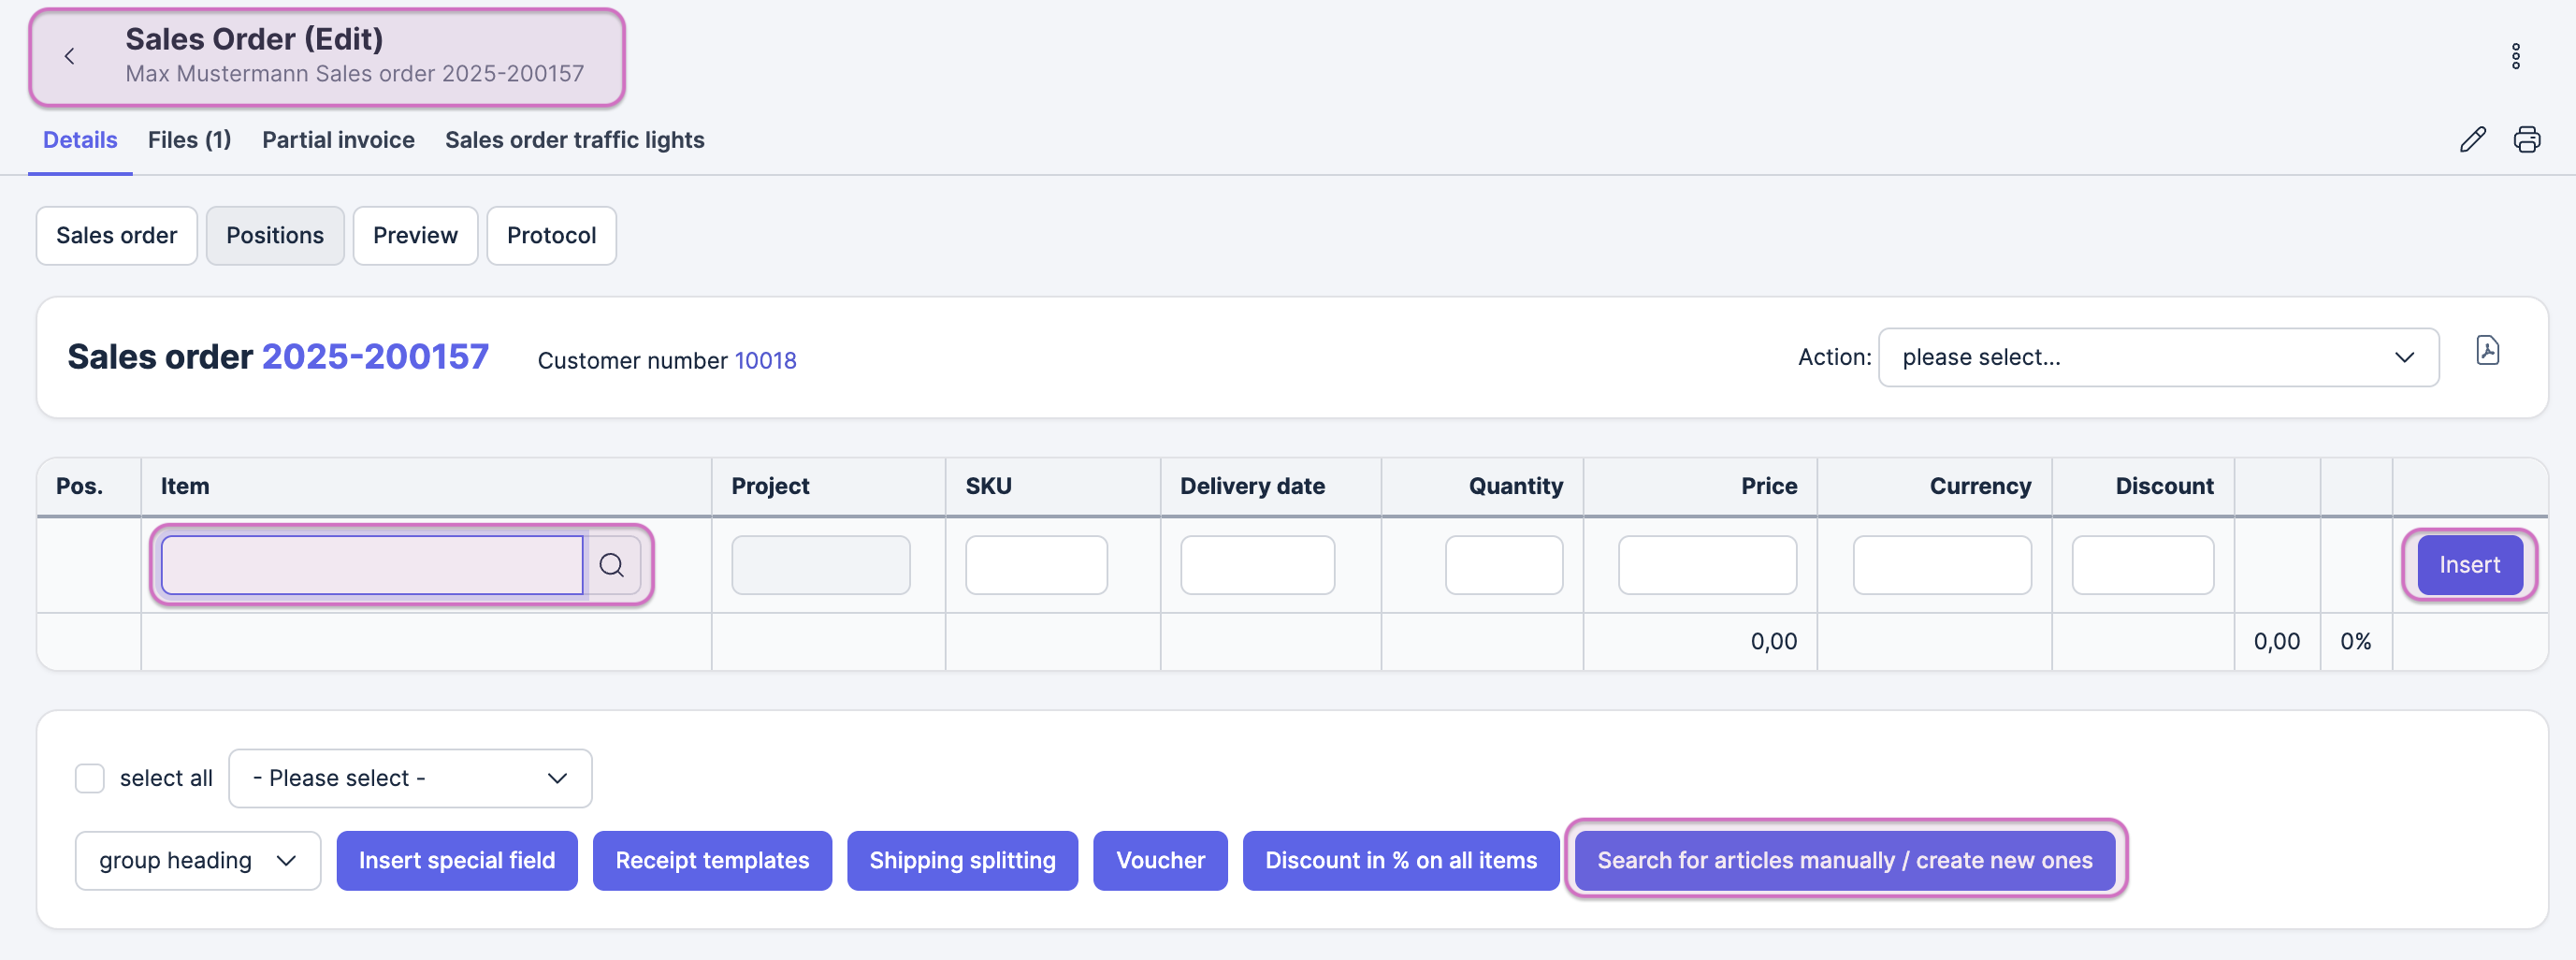Open the PDF document icon beside Action
Image resolution: width=2576 pixels, height=960 pixels.
2487,351
